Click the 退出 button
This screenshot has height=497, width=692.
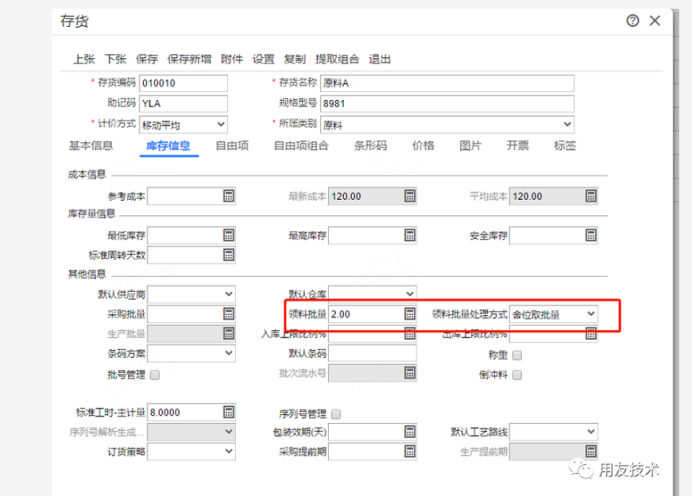coord(380,60)
